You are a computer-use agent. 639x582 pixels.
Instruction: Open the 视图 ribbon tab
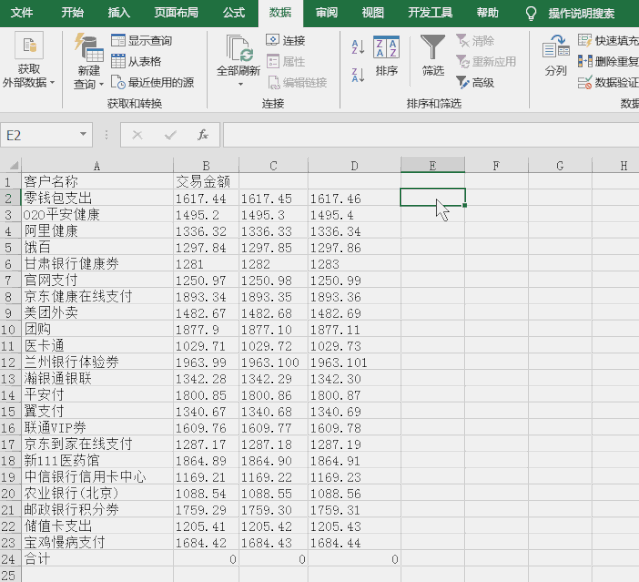point(373,13)
